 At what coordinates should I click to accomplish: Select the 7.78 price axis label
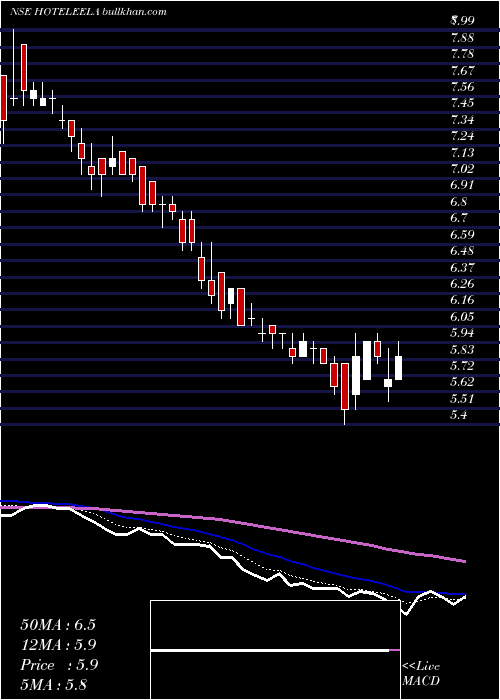[462, 54]
